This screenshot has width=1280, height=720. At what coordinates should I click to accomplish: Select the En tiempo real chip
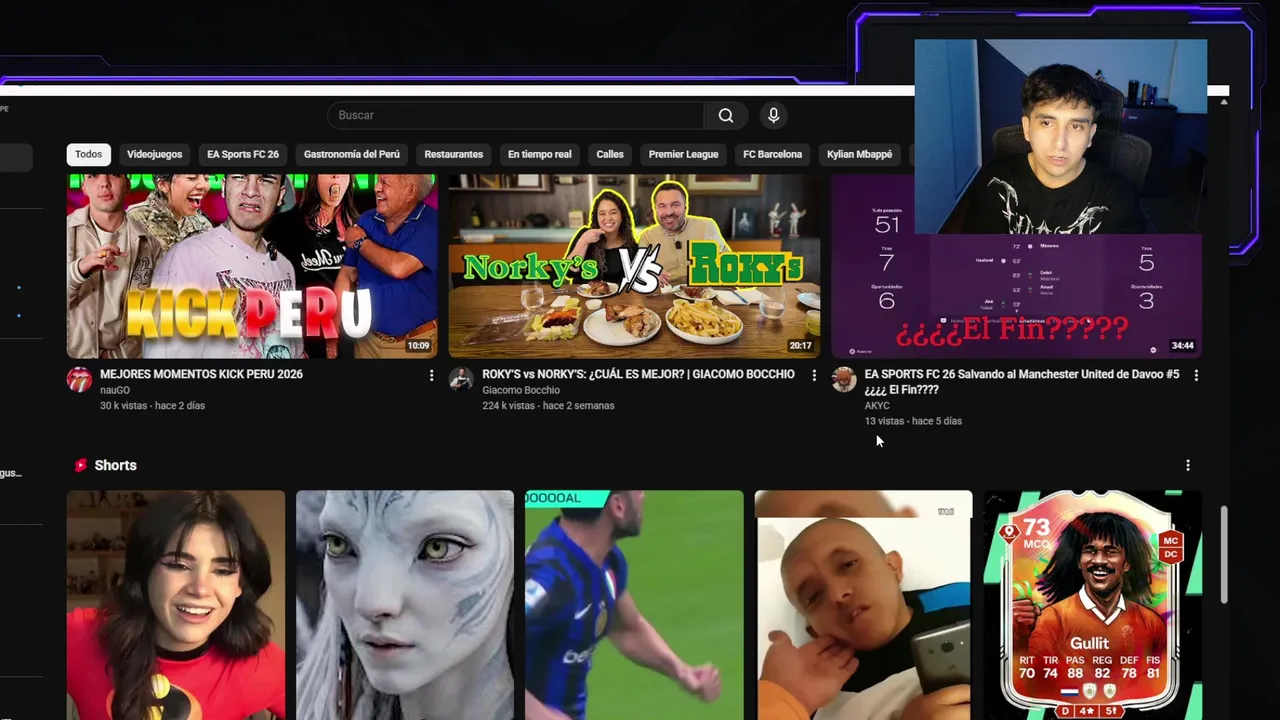(539, 154)
